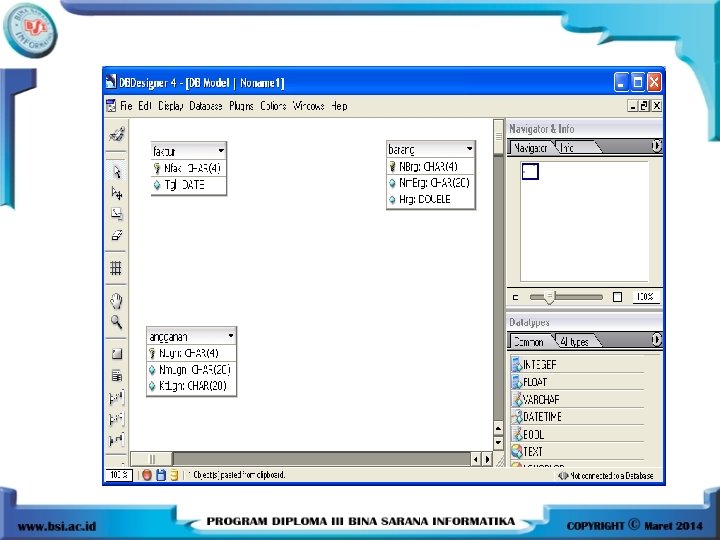Select the BOOL datatype row

[x=578, y=434]
